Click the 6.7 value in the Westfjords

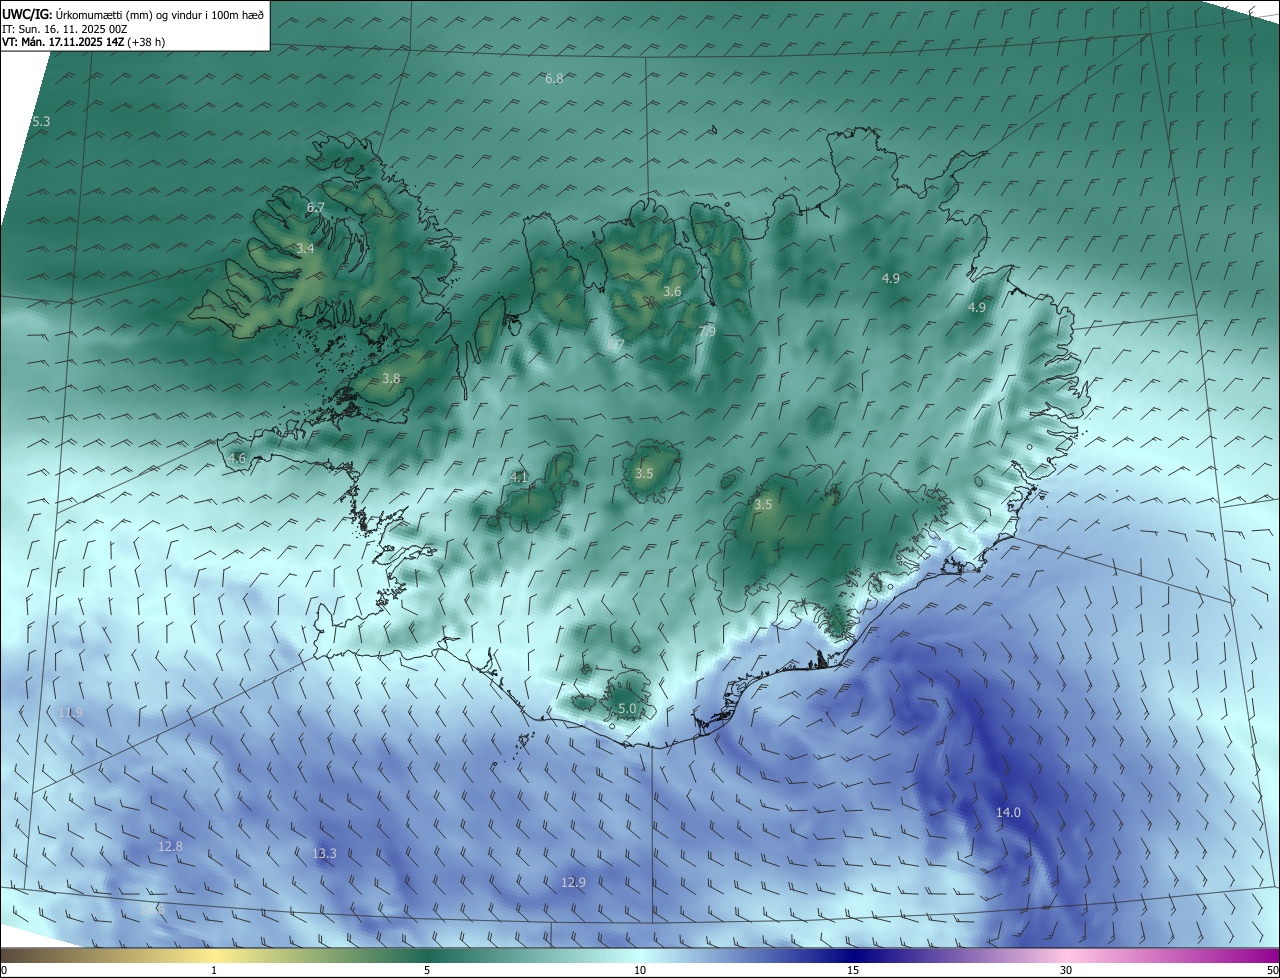click(x=316, y=207)
